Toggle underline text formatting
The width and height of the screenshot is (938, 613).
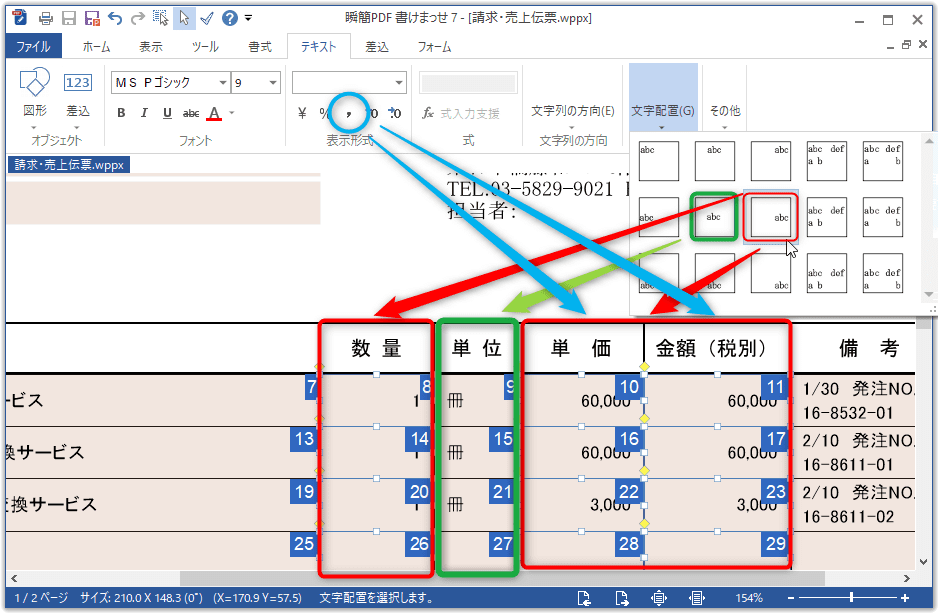(167, 113)
